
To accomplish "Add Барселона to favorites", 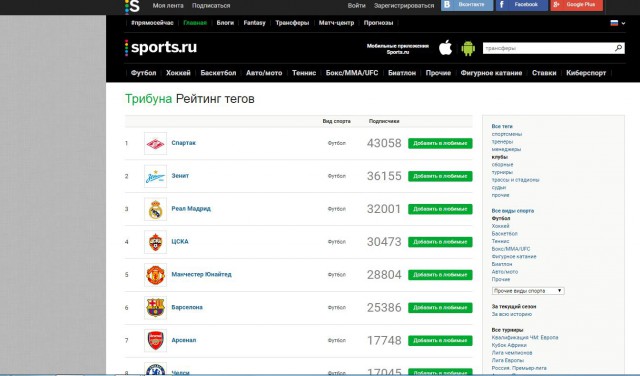I will [440, 308].
